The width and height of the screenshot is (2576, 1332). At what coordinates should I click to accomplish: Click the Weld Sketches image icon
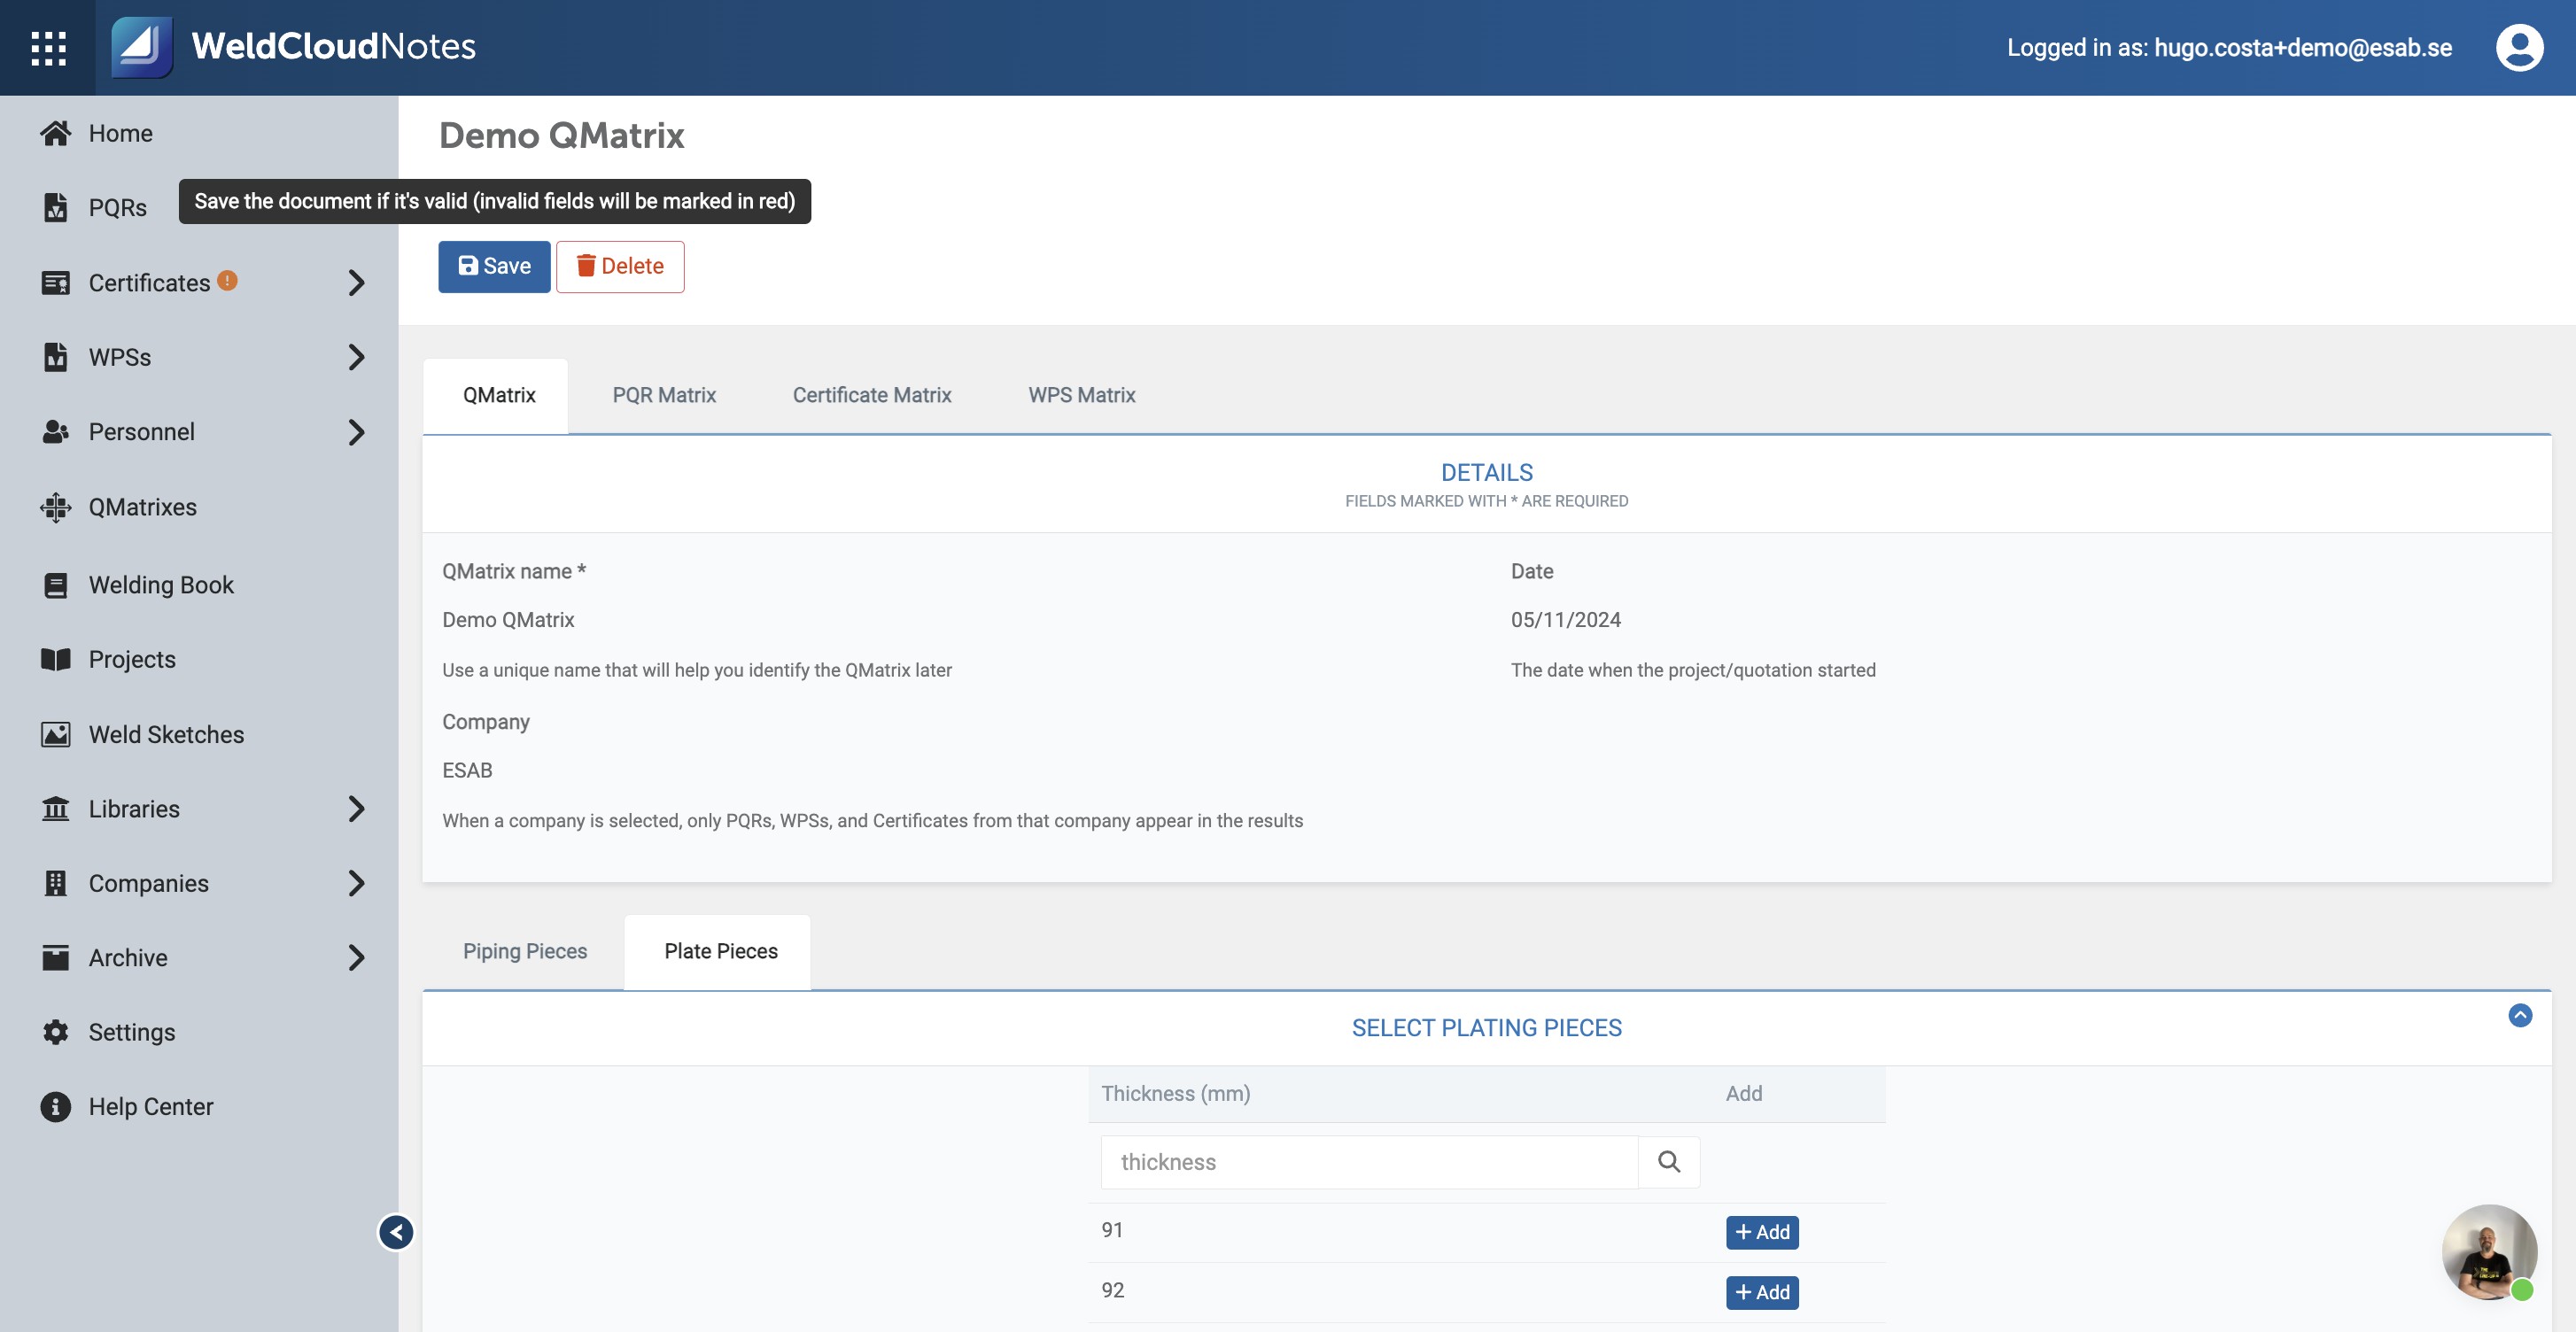[x=56, y=735]
